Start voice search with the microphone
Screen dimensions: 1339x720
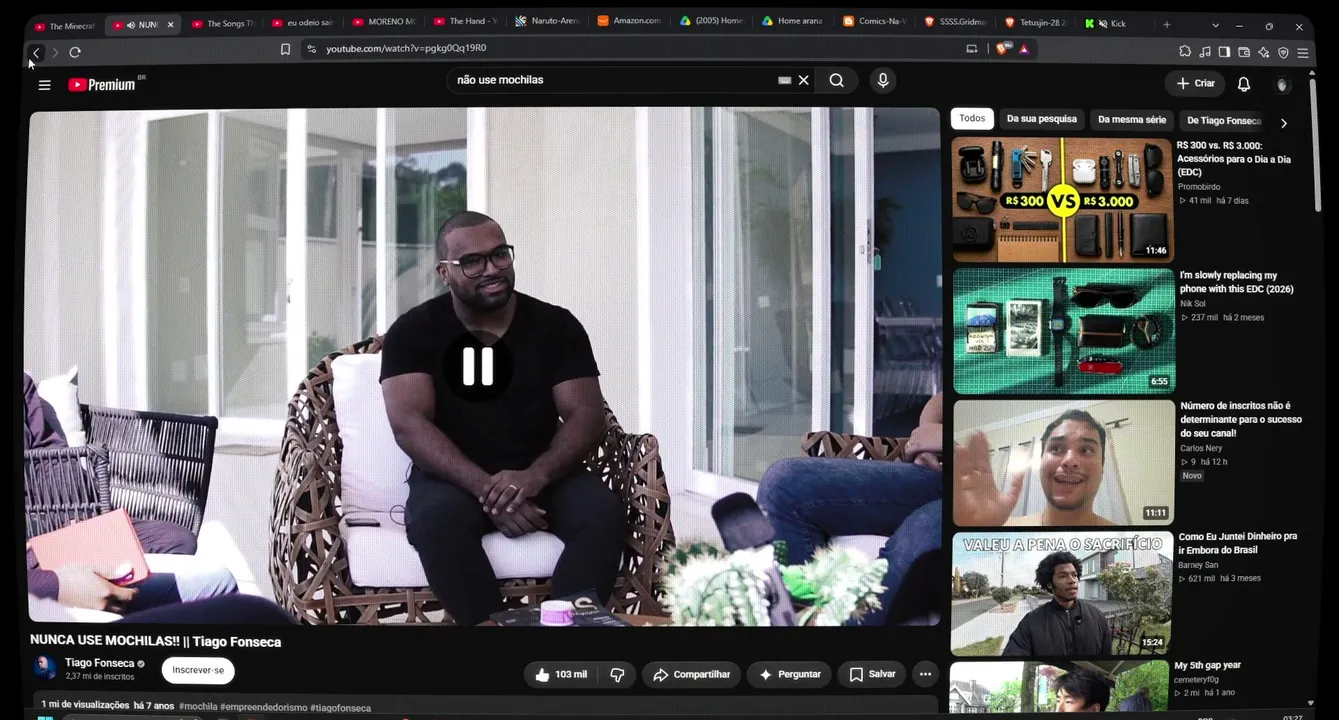[882, 81]
